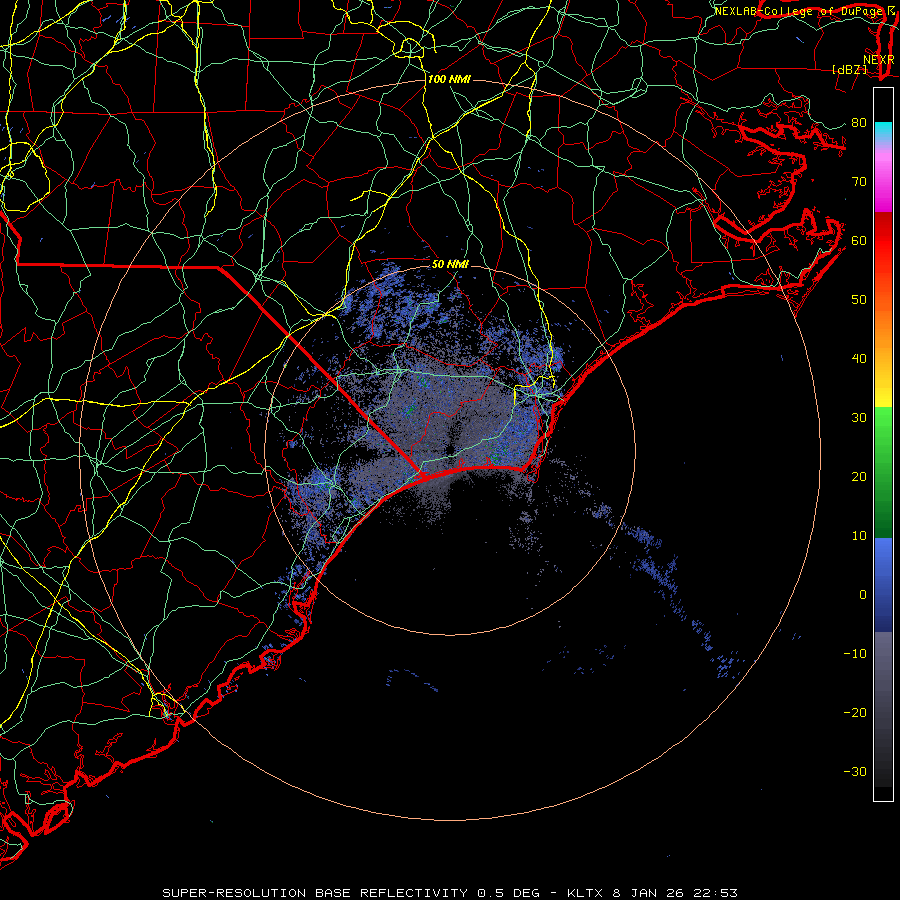Click the 80 value on reflectivity scale

click(x=859, y=123)
